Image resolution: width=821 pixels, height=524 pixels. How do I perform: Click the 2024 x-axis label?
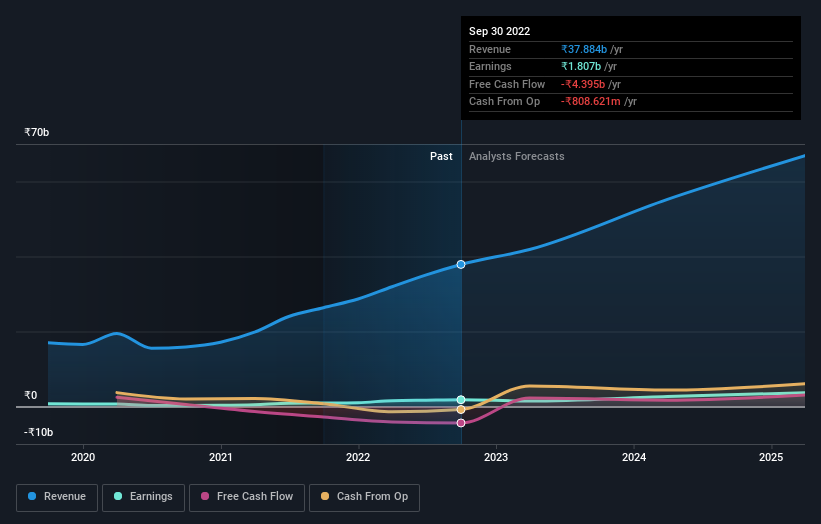coord(634,457)
